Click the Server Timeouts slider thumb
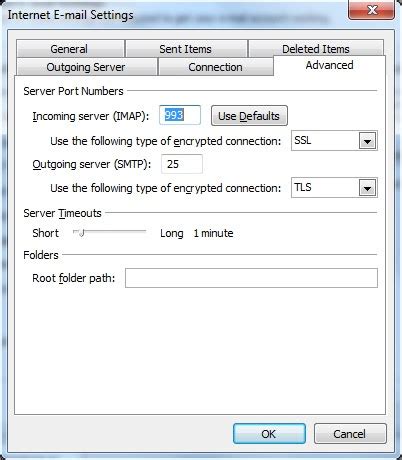 [x=80, y=232]
